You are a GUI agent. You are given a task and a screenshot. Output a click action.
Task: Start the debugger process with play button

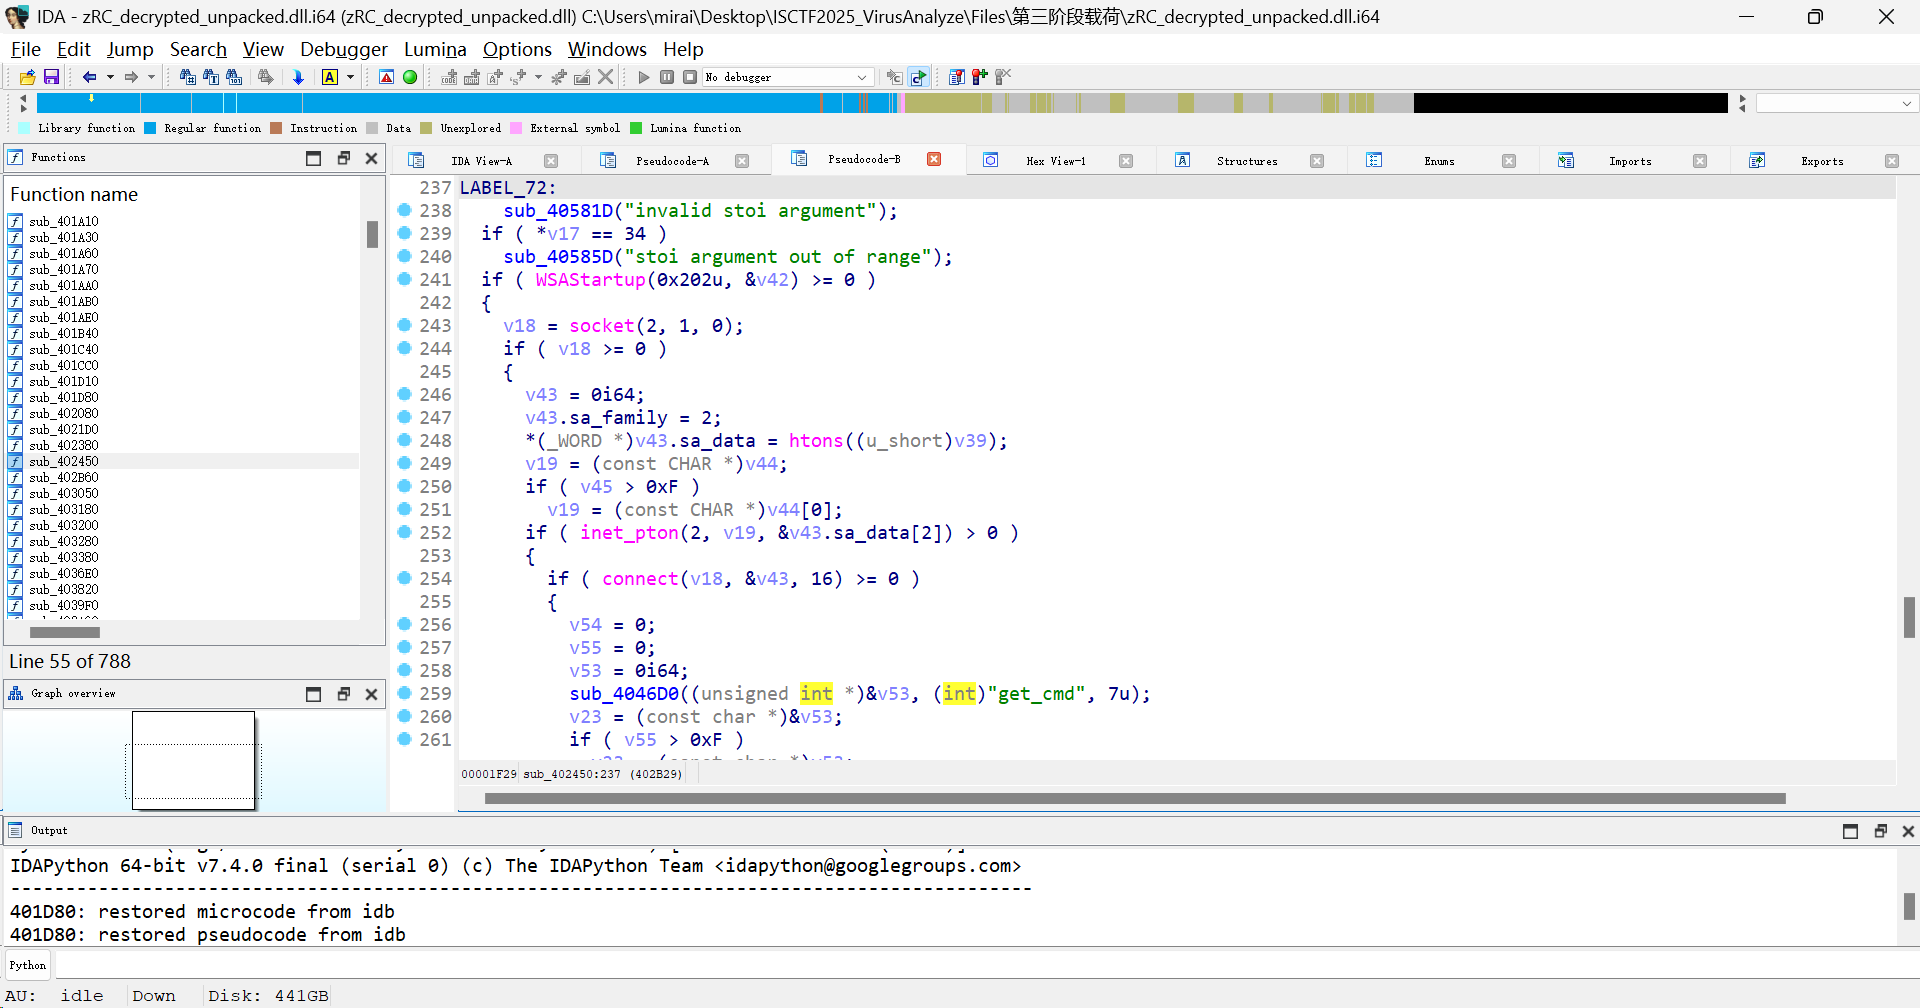[644, 77]
